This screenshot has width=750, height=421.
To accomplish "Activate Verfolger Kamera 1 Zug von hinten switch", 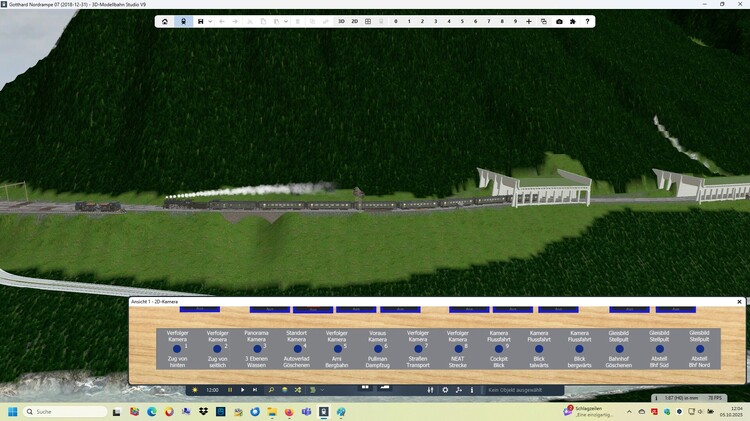I will (x=176, y=349).
